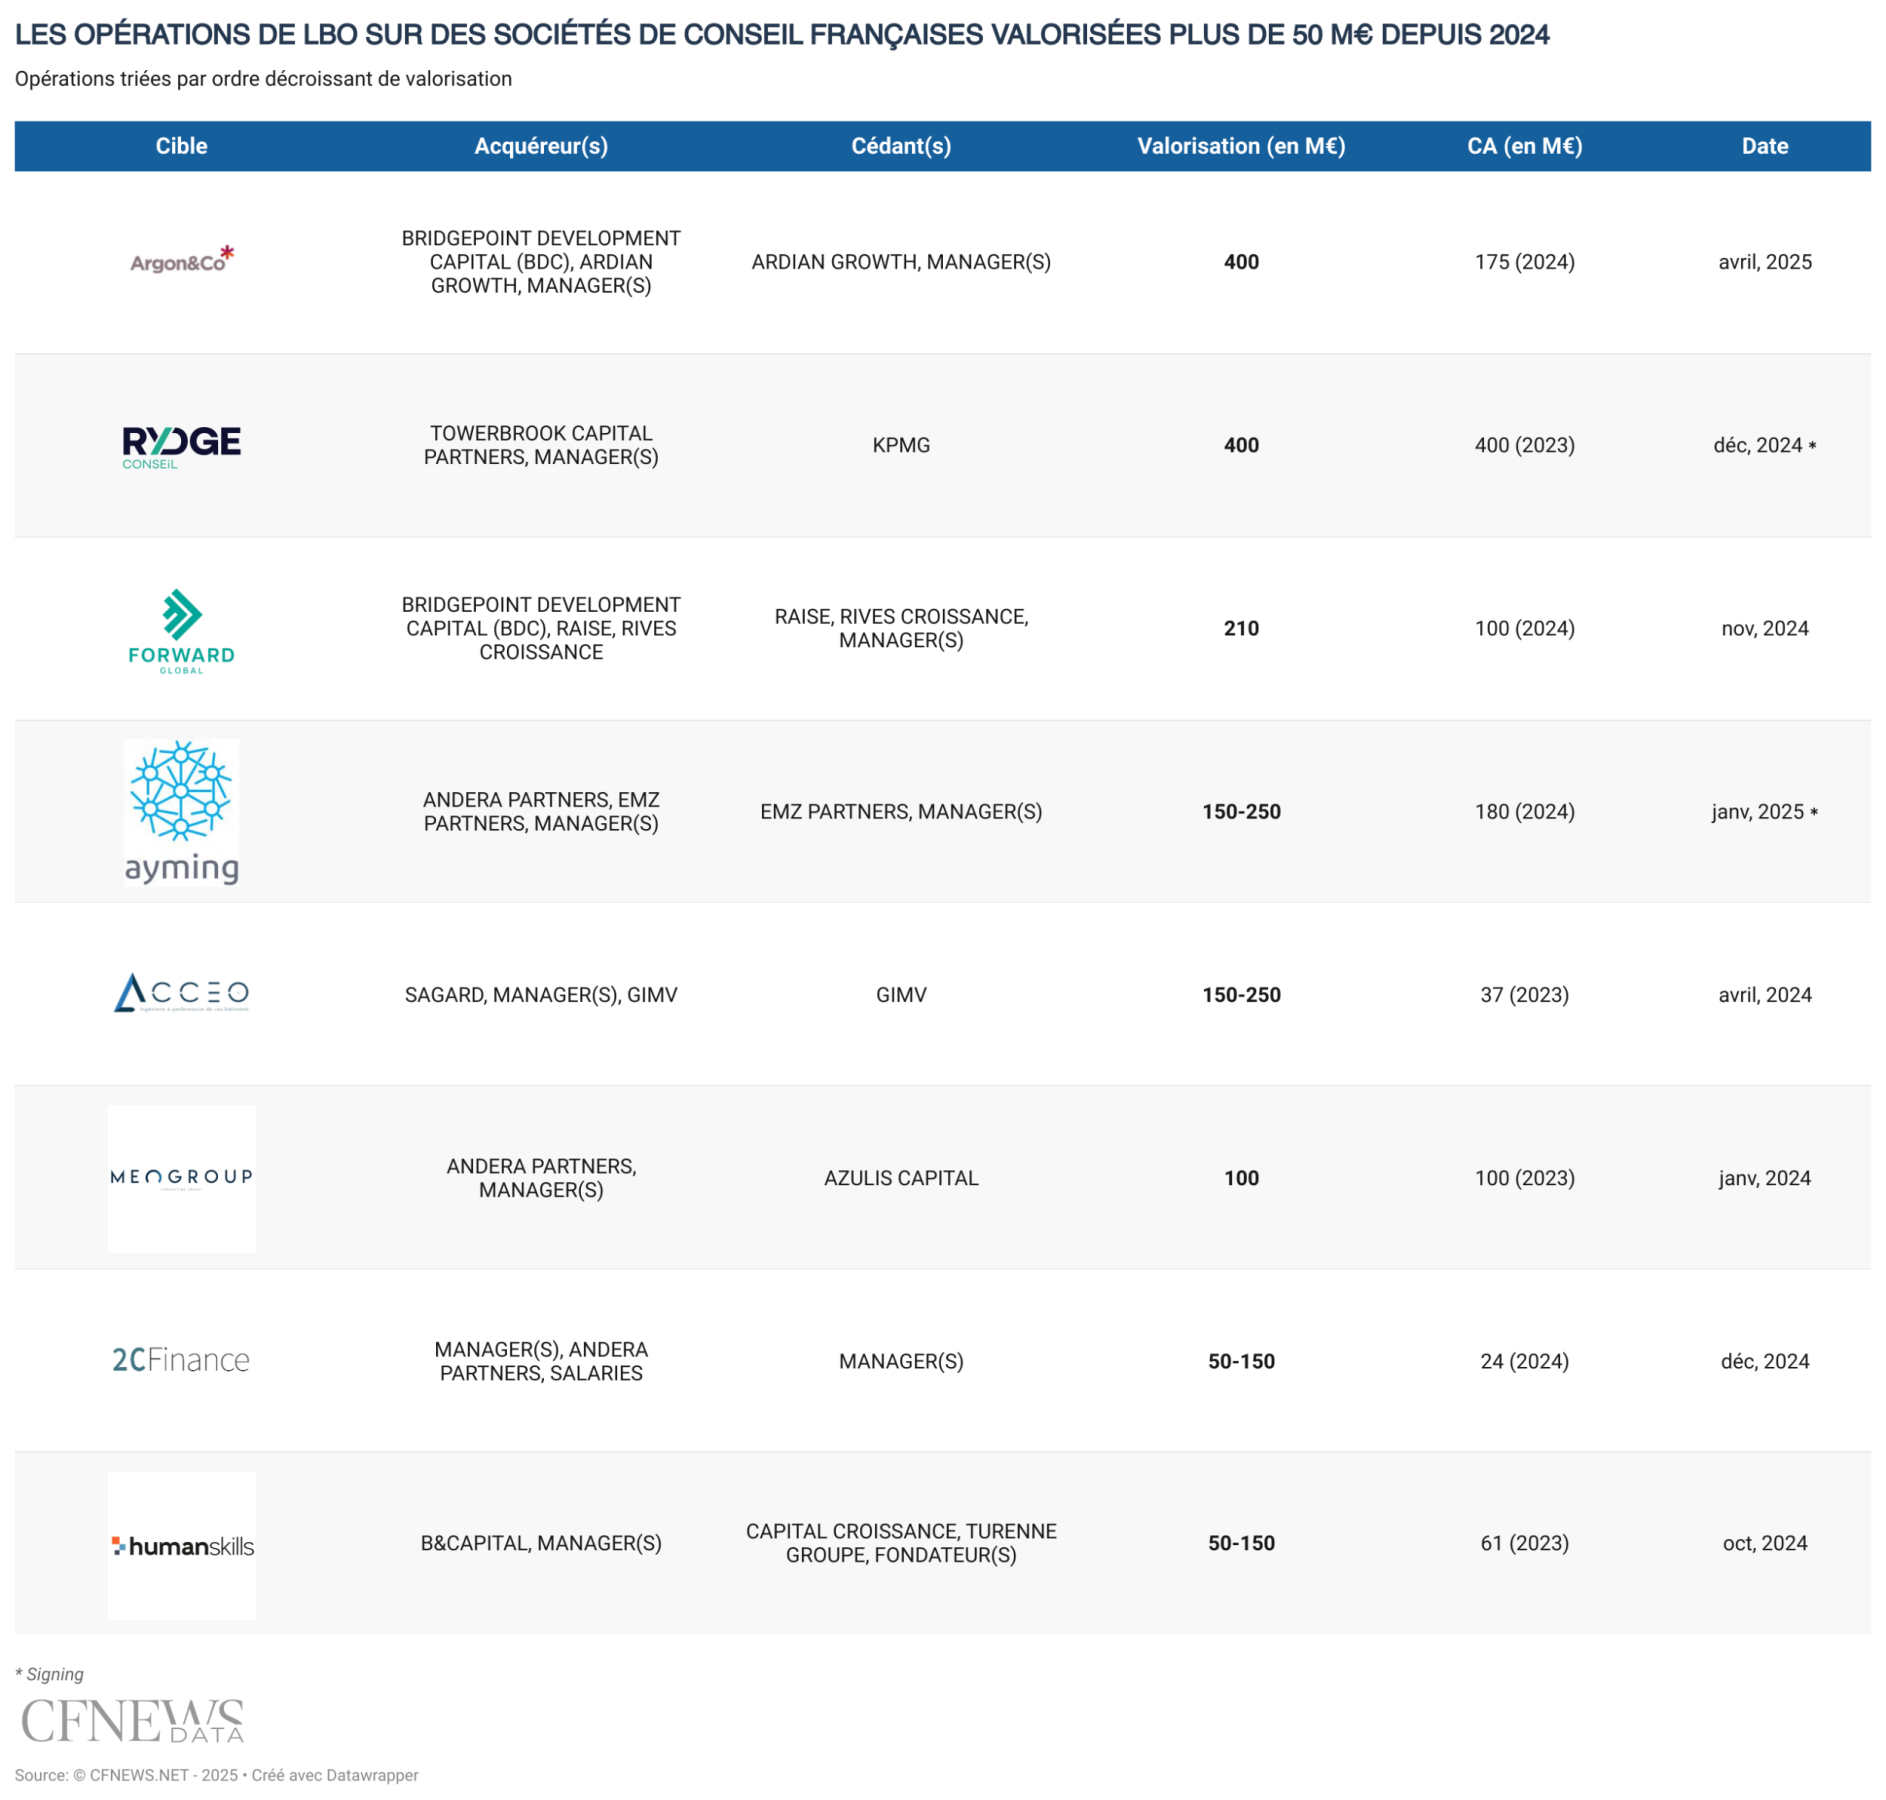Select the Acceo logo

point(181,994)
